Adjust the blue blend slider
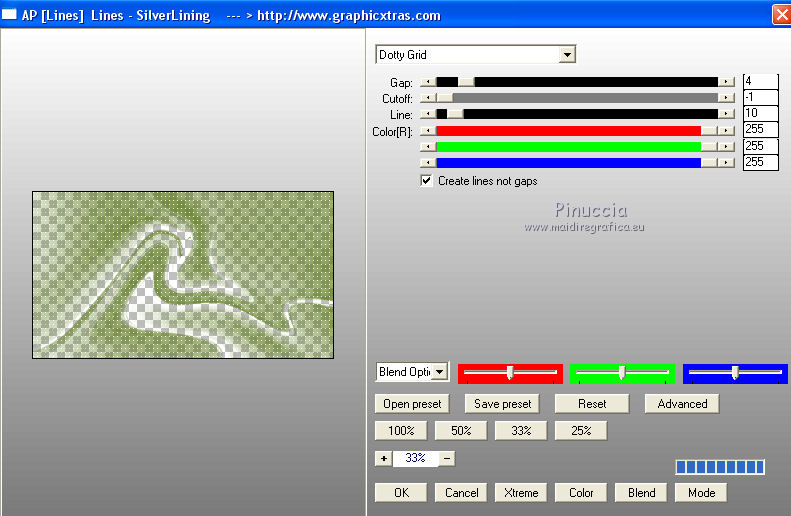The image size is (791, 516). coord(735,373)
